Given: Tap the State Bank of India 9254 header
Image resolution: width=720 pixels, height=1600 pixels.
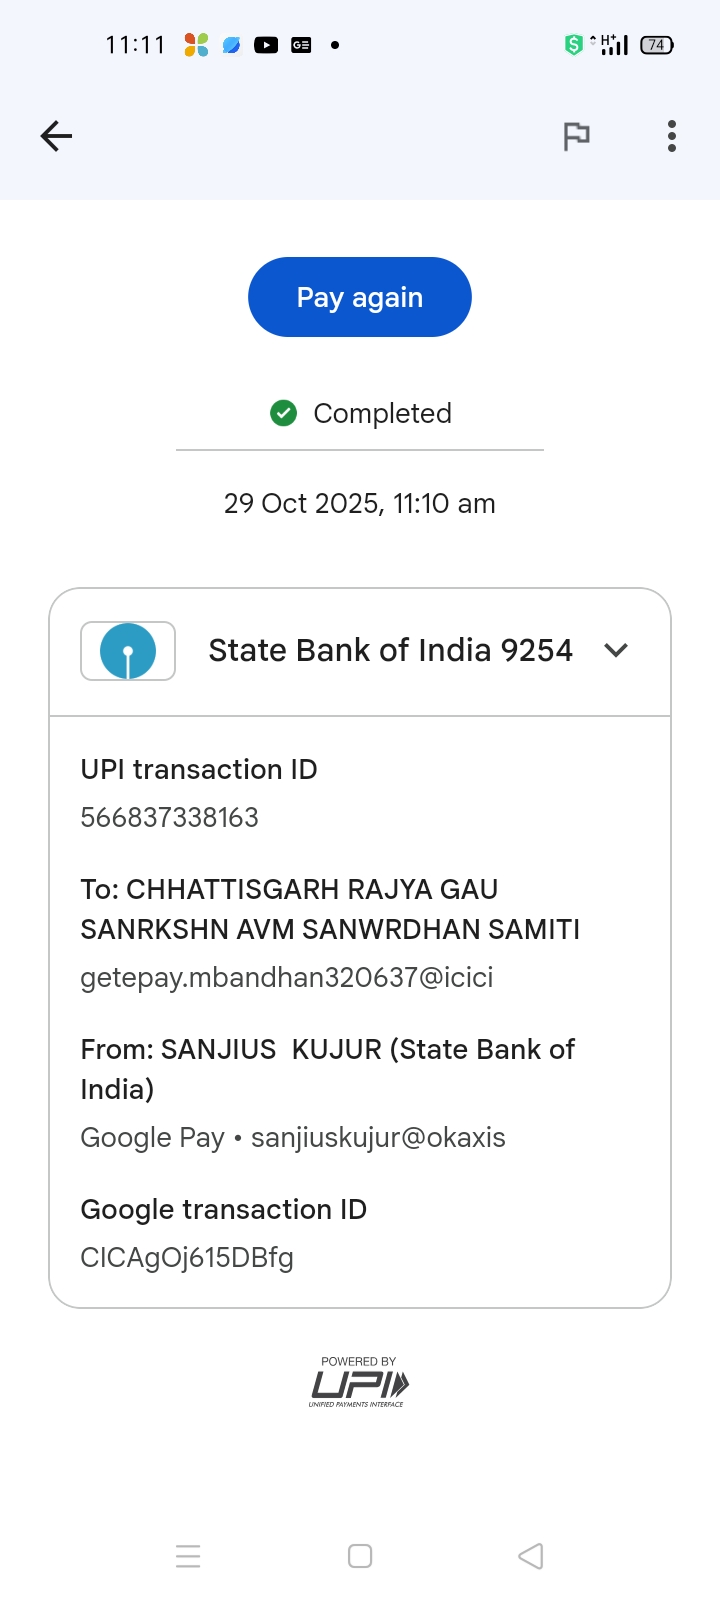Looking at the screenshot, I should (390, 651).
